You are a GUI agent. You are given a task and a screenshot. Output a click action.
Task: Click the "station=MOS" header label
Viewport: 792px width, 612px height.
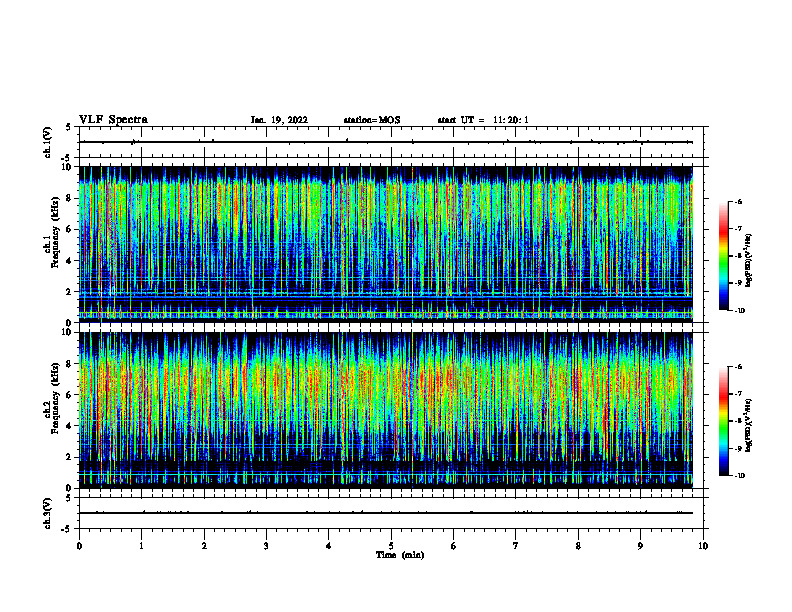click(372, 120)
